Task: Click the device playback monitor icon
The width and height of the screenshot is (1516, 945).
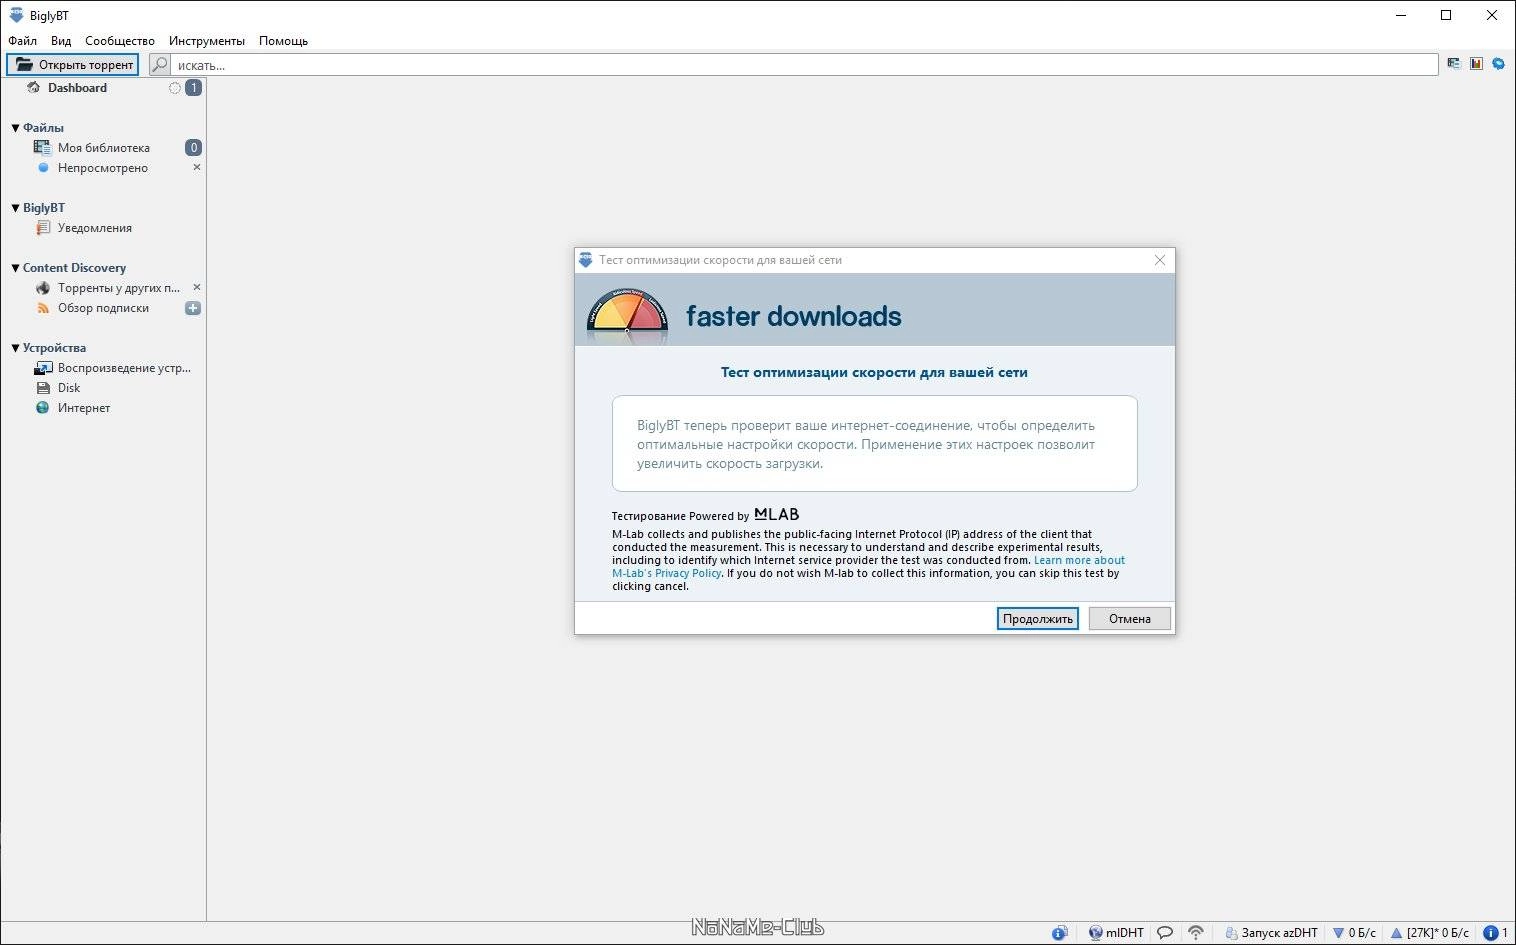Action: [x=43, y=368]
